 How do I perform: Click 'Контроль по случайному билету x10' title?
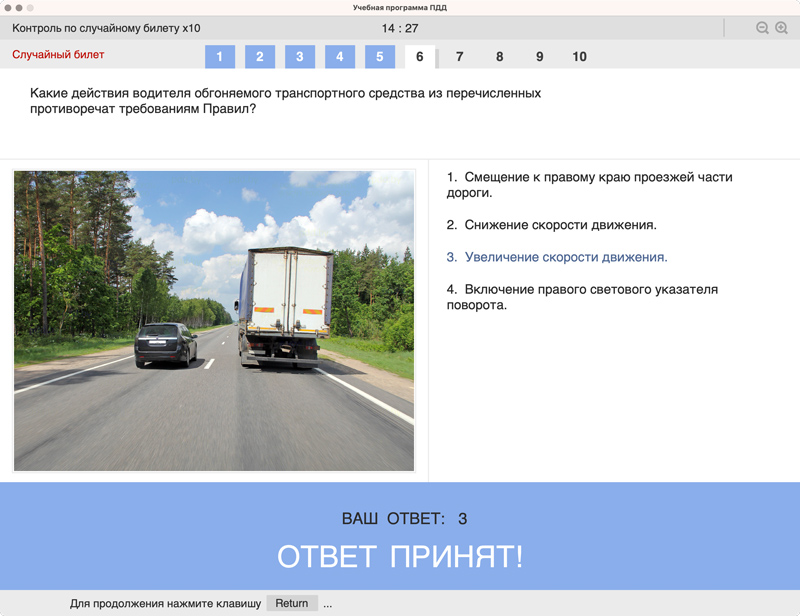pyautogui.click(x=106, y=28)
